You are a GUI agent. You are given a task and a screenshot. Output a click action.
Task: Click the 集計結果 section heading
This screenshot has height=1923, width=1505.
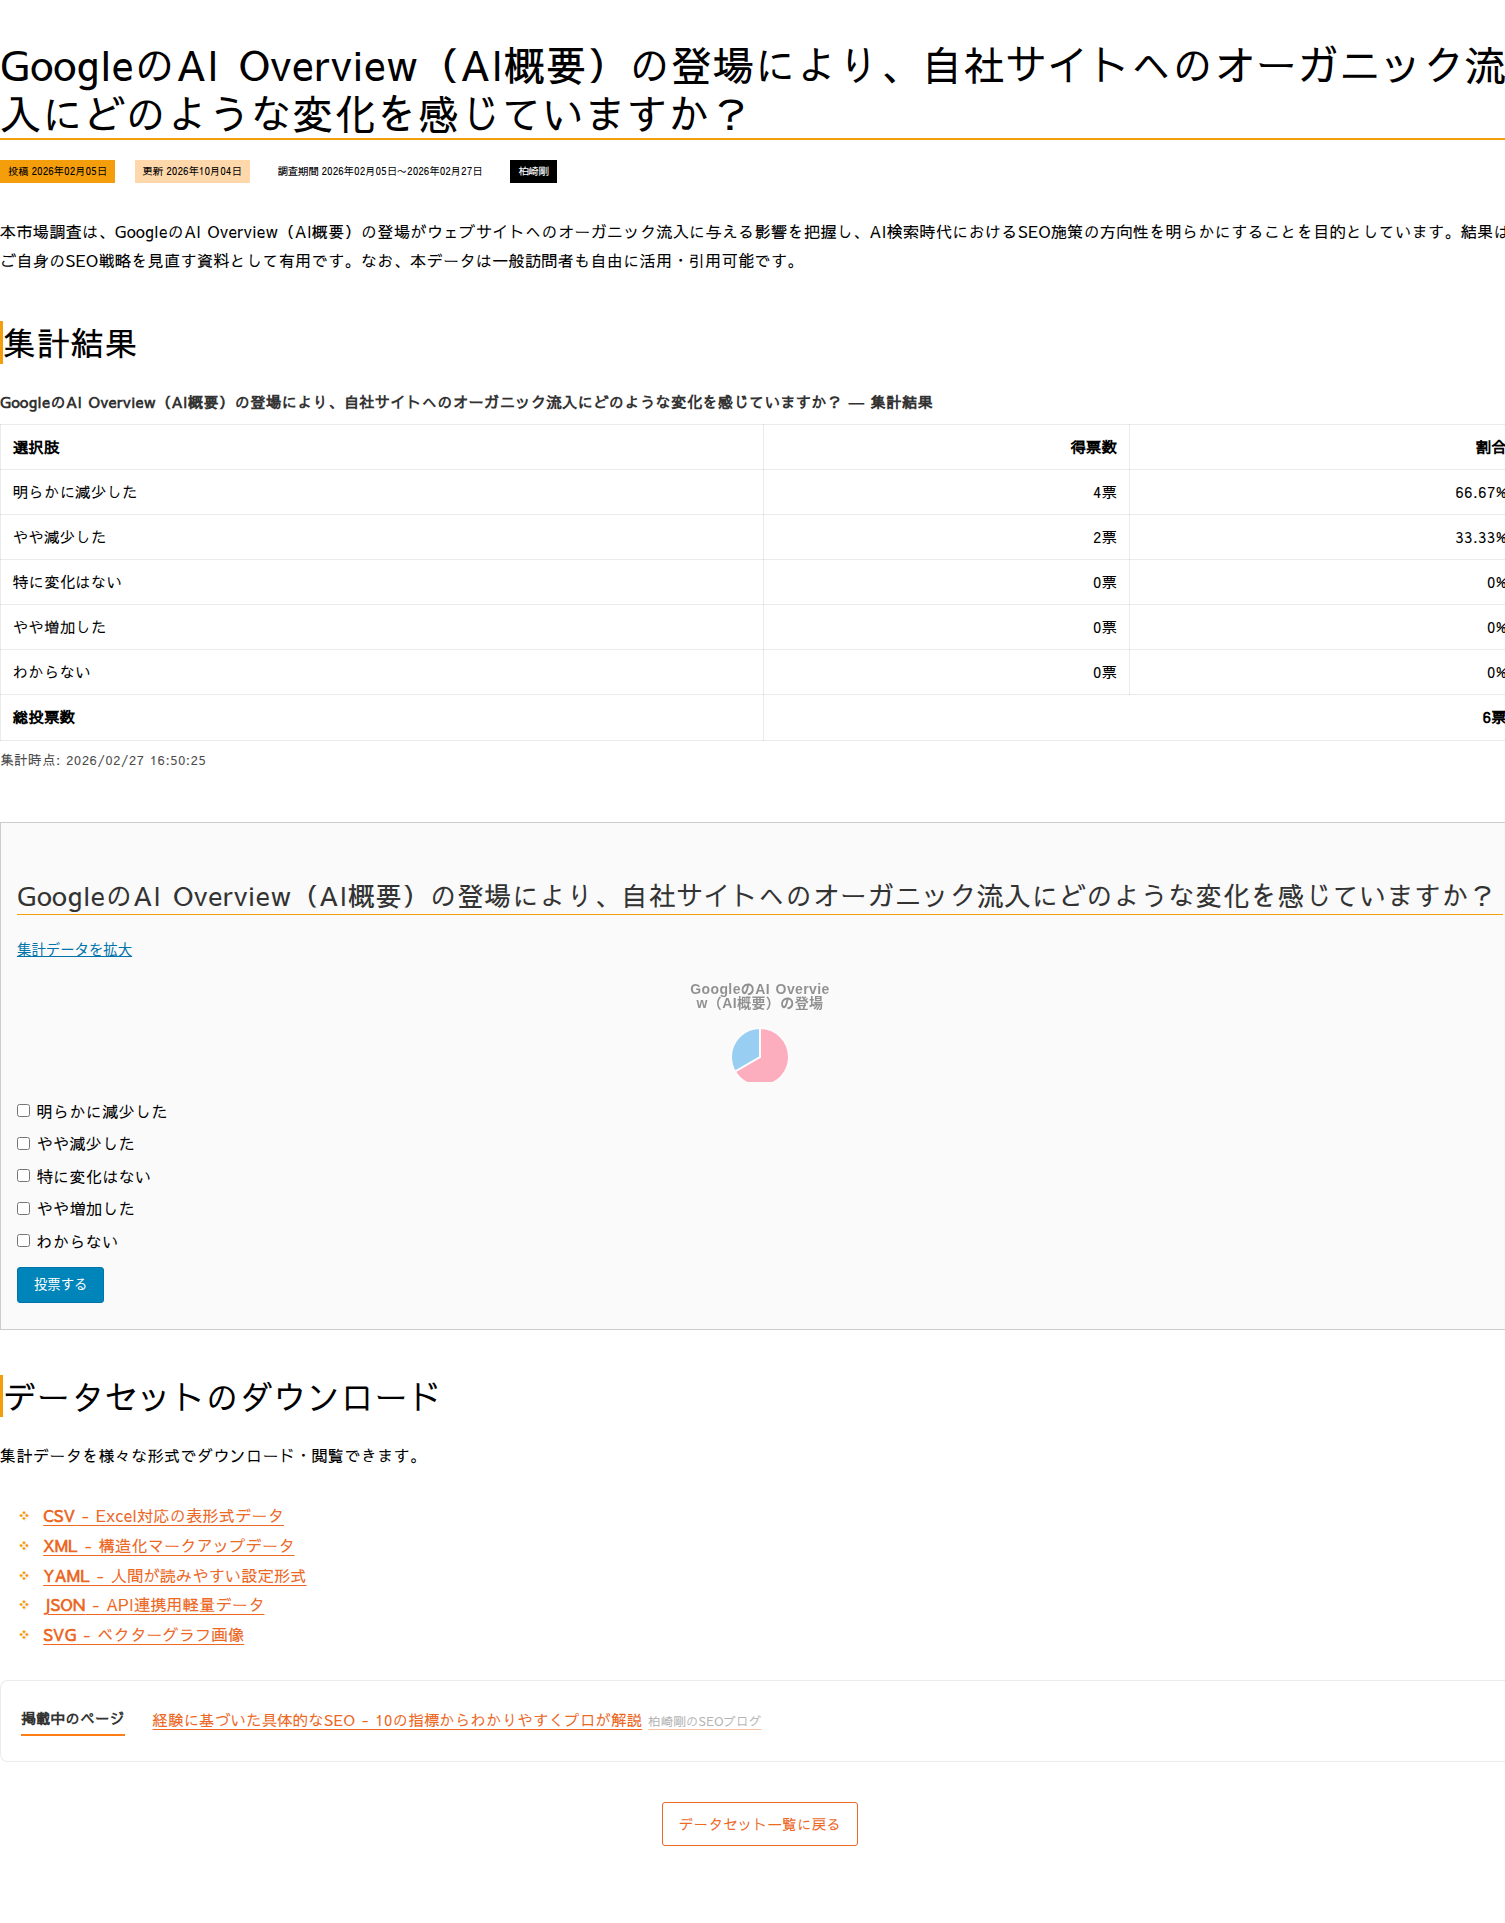[70, 343]
